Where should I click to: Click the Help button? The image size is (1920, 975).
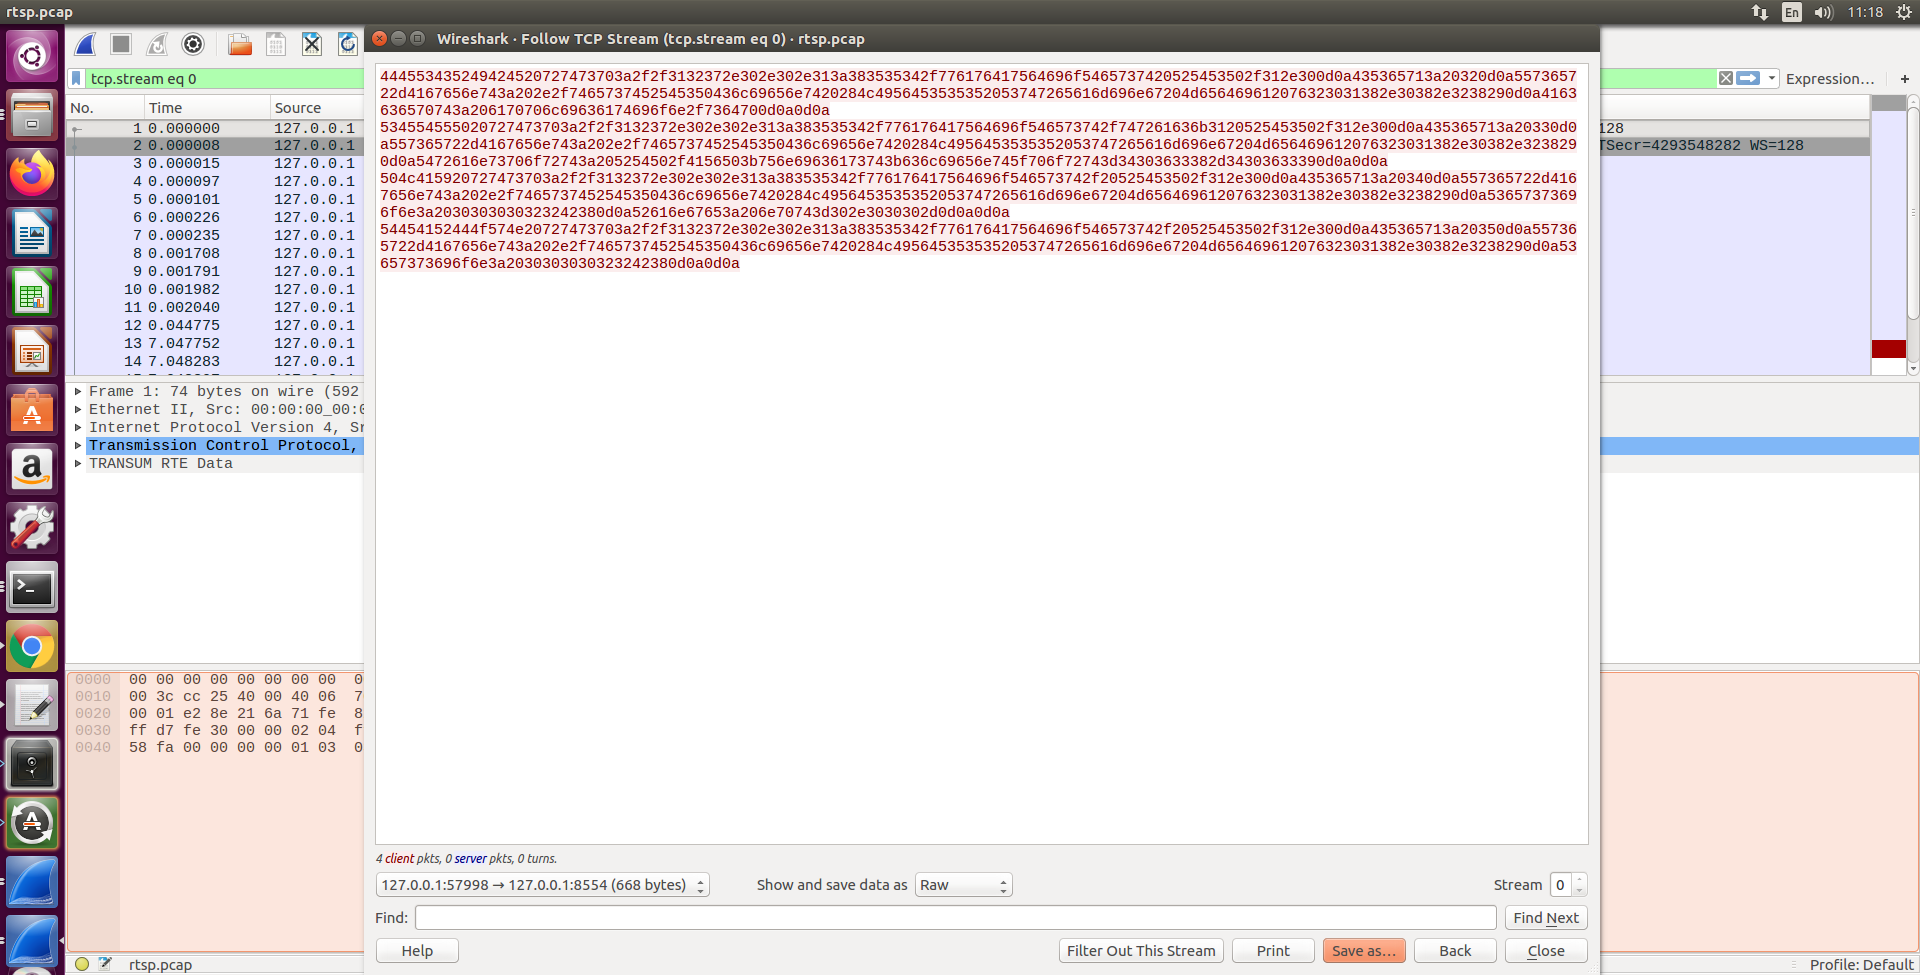(417, 951)
